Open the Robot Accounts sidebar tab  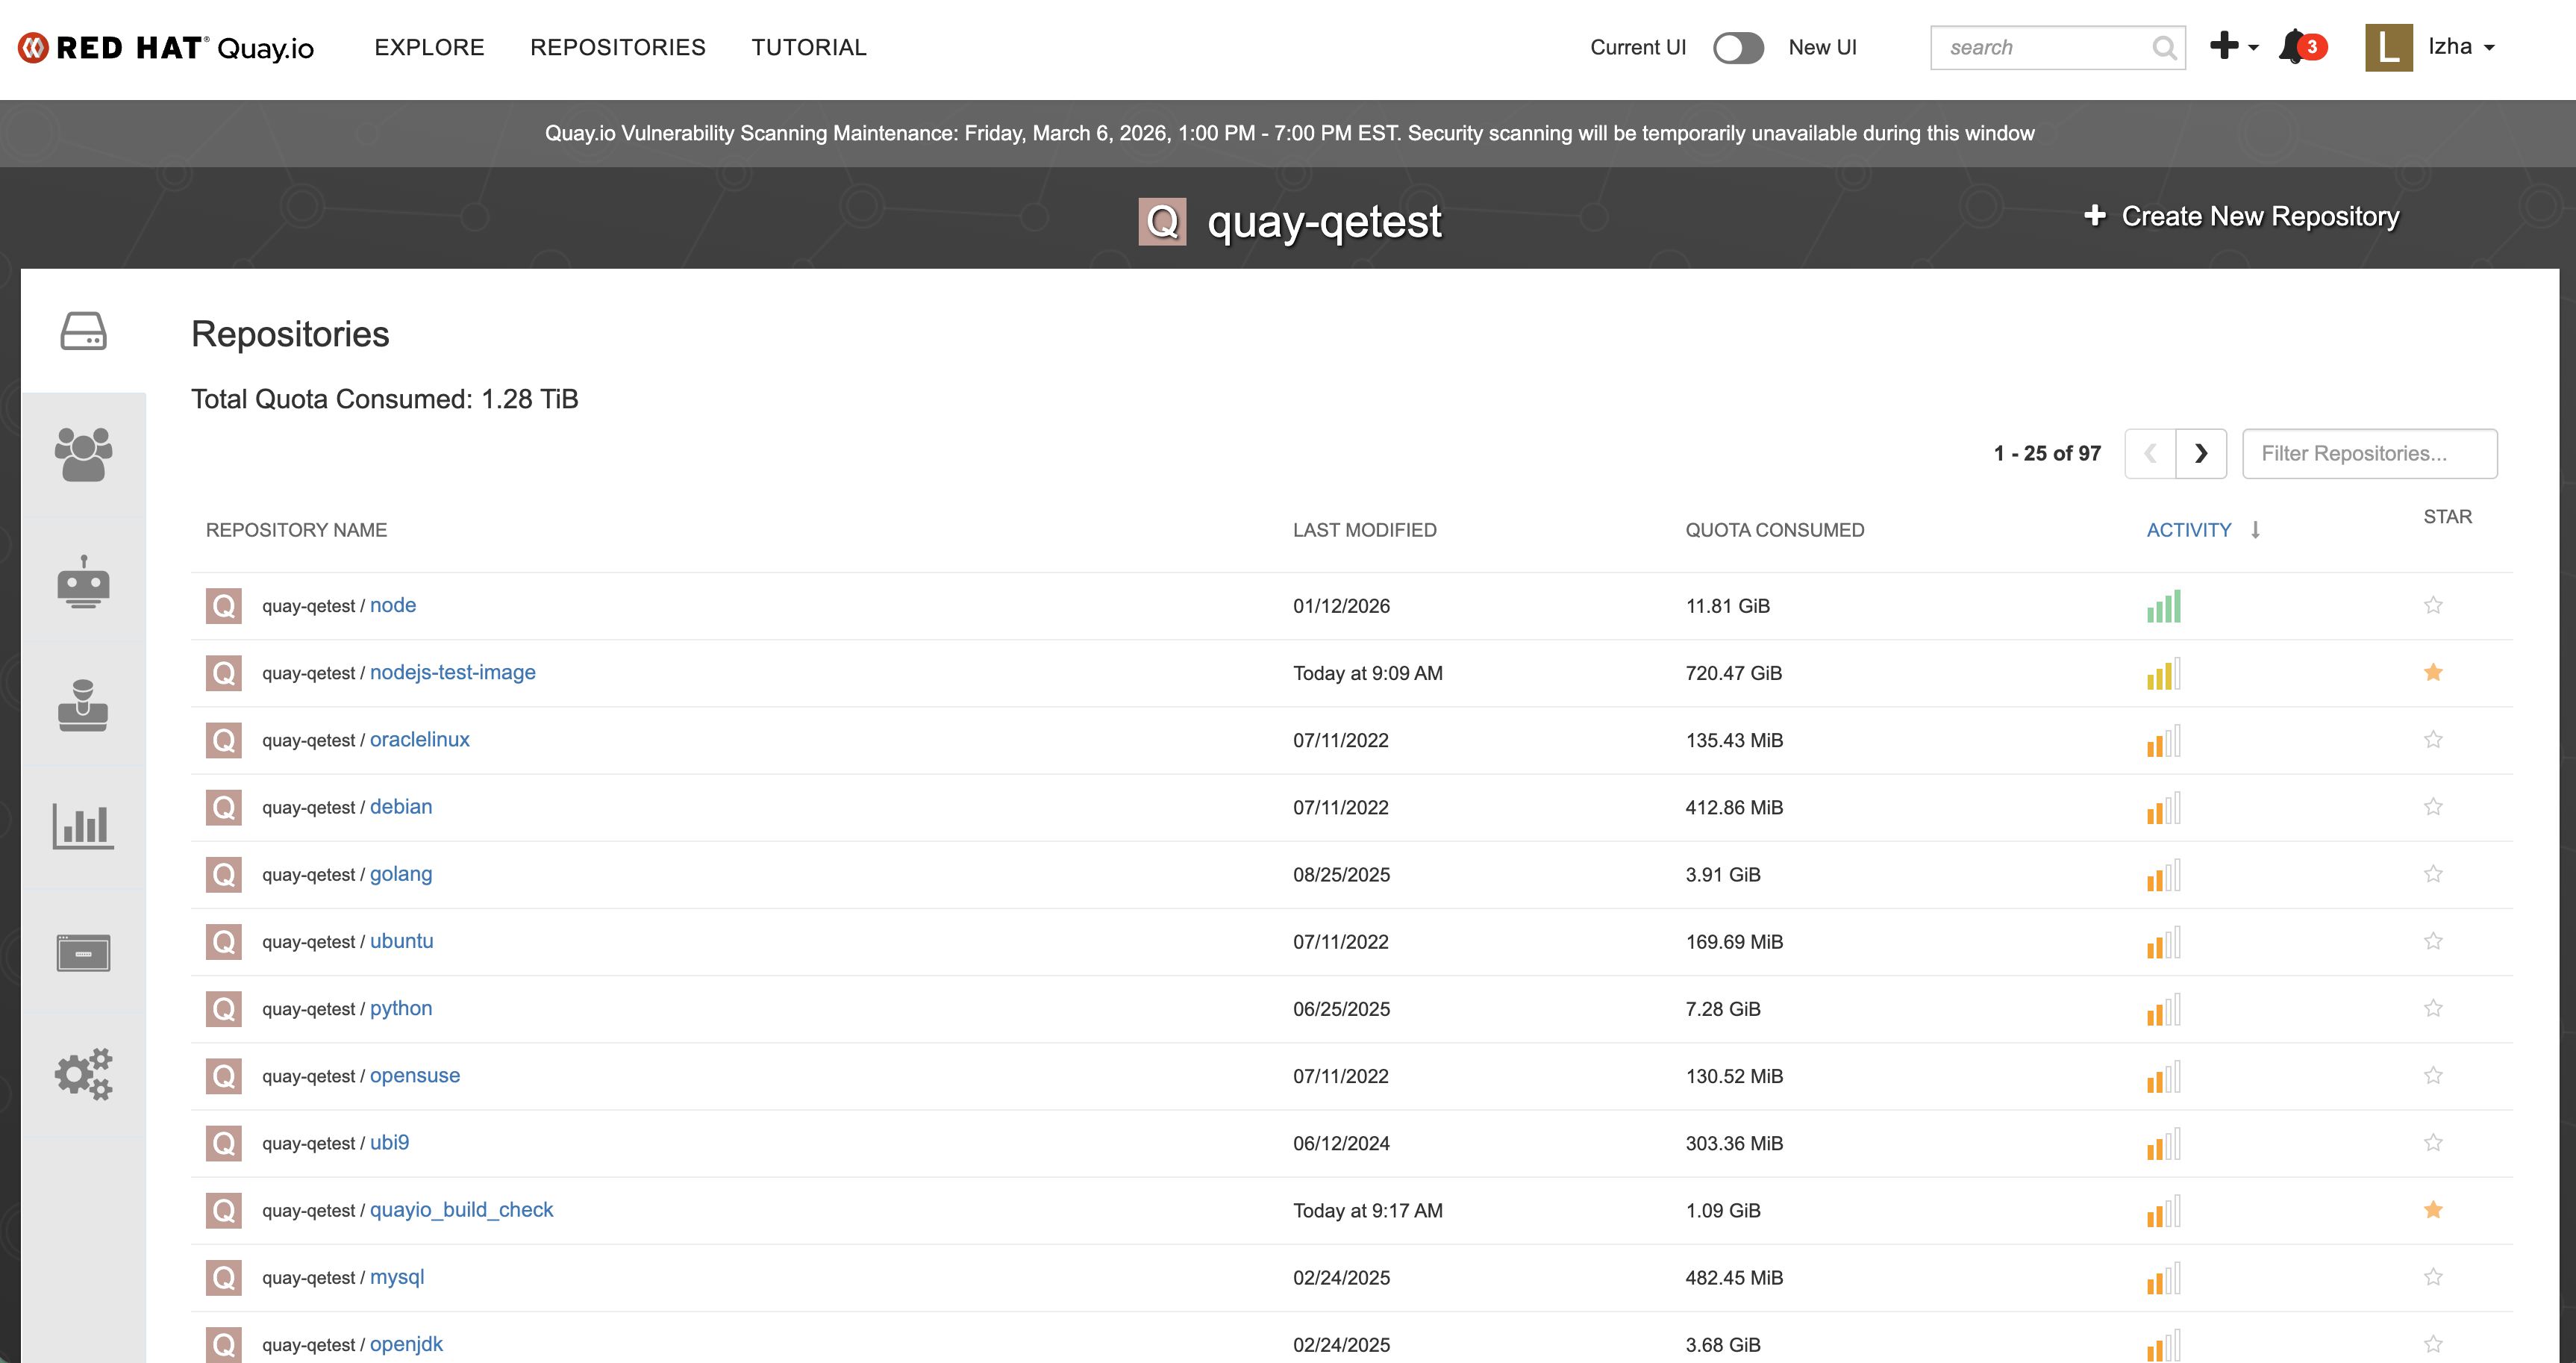pos(83,581)
